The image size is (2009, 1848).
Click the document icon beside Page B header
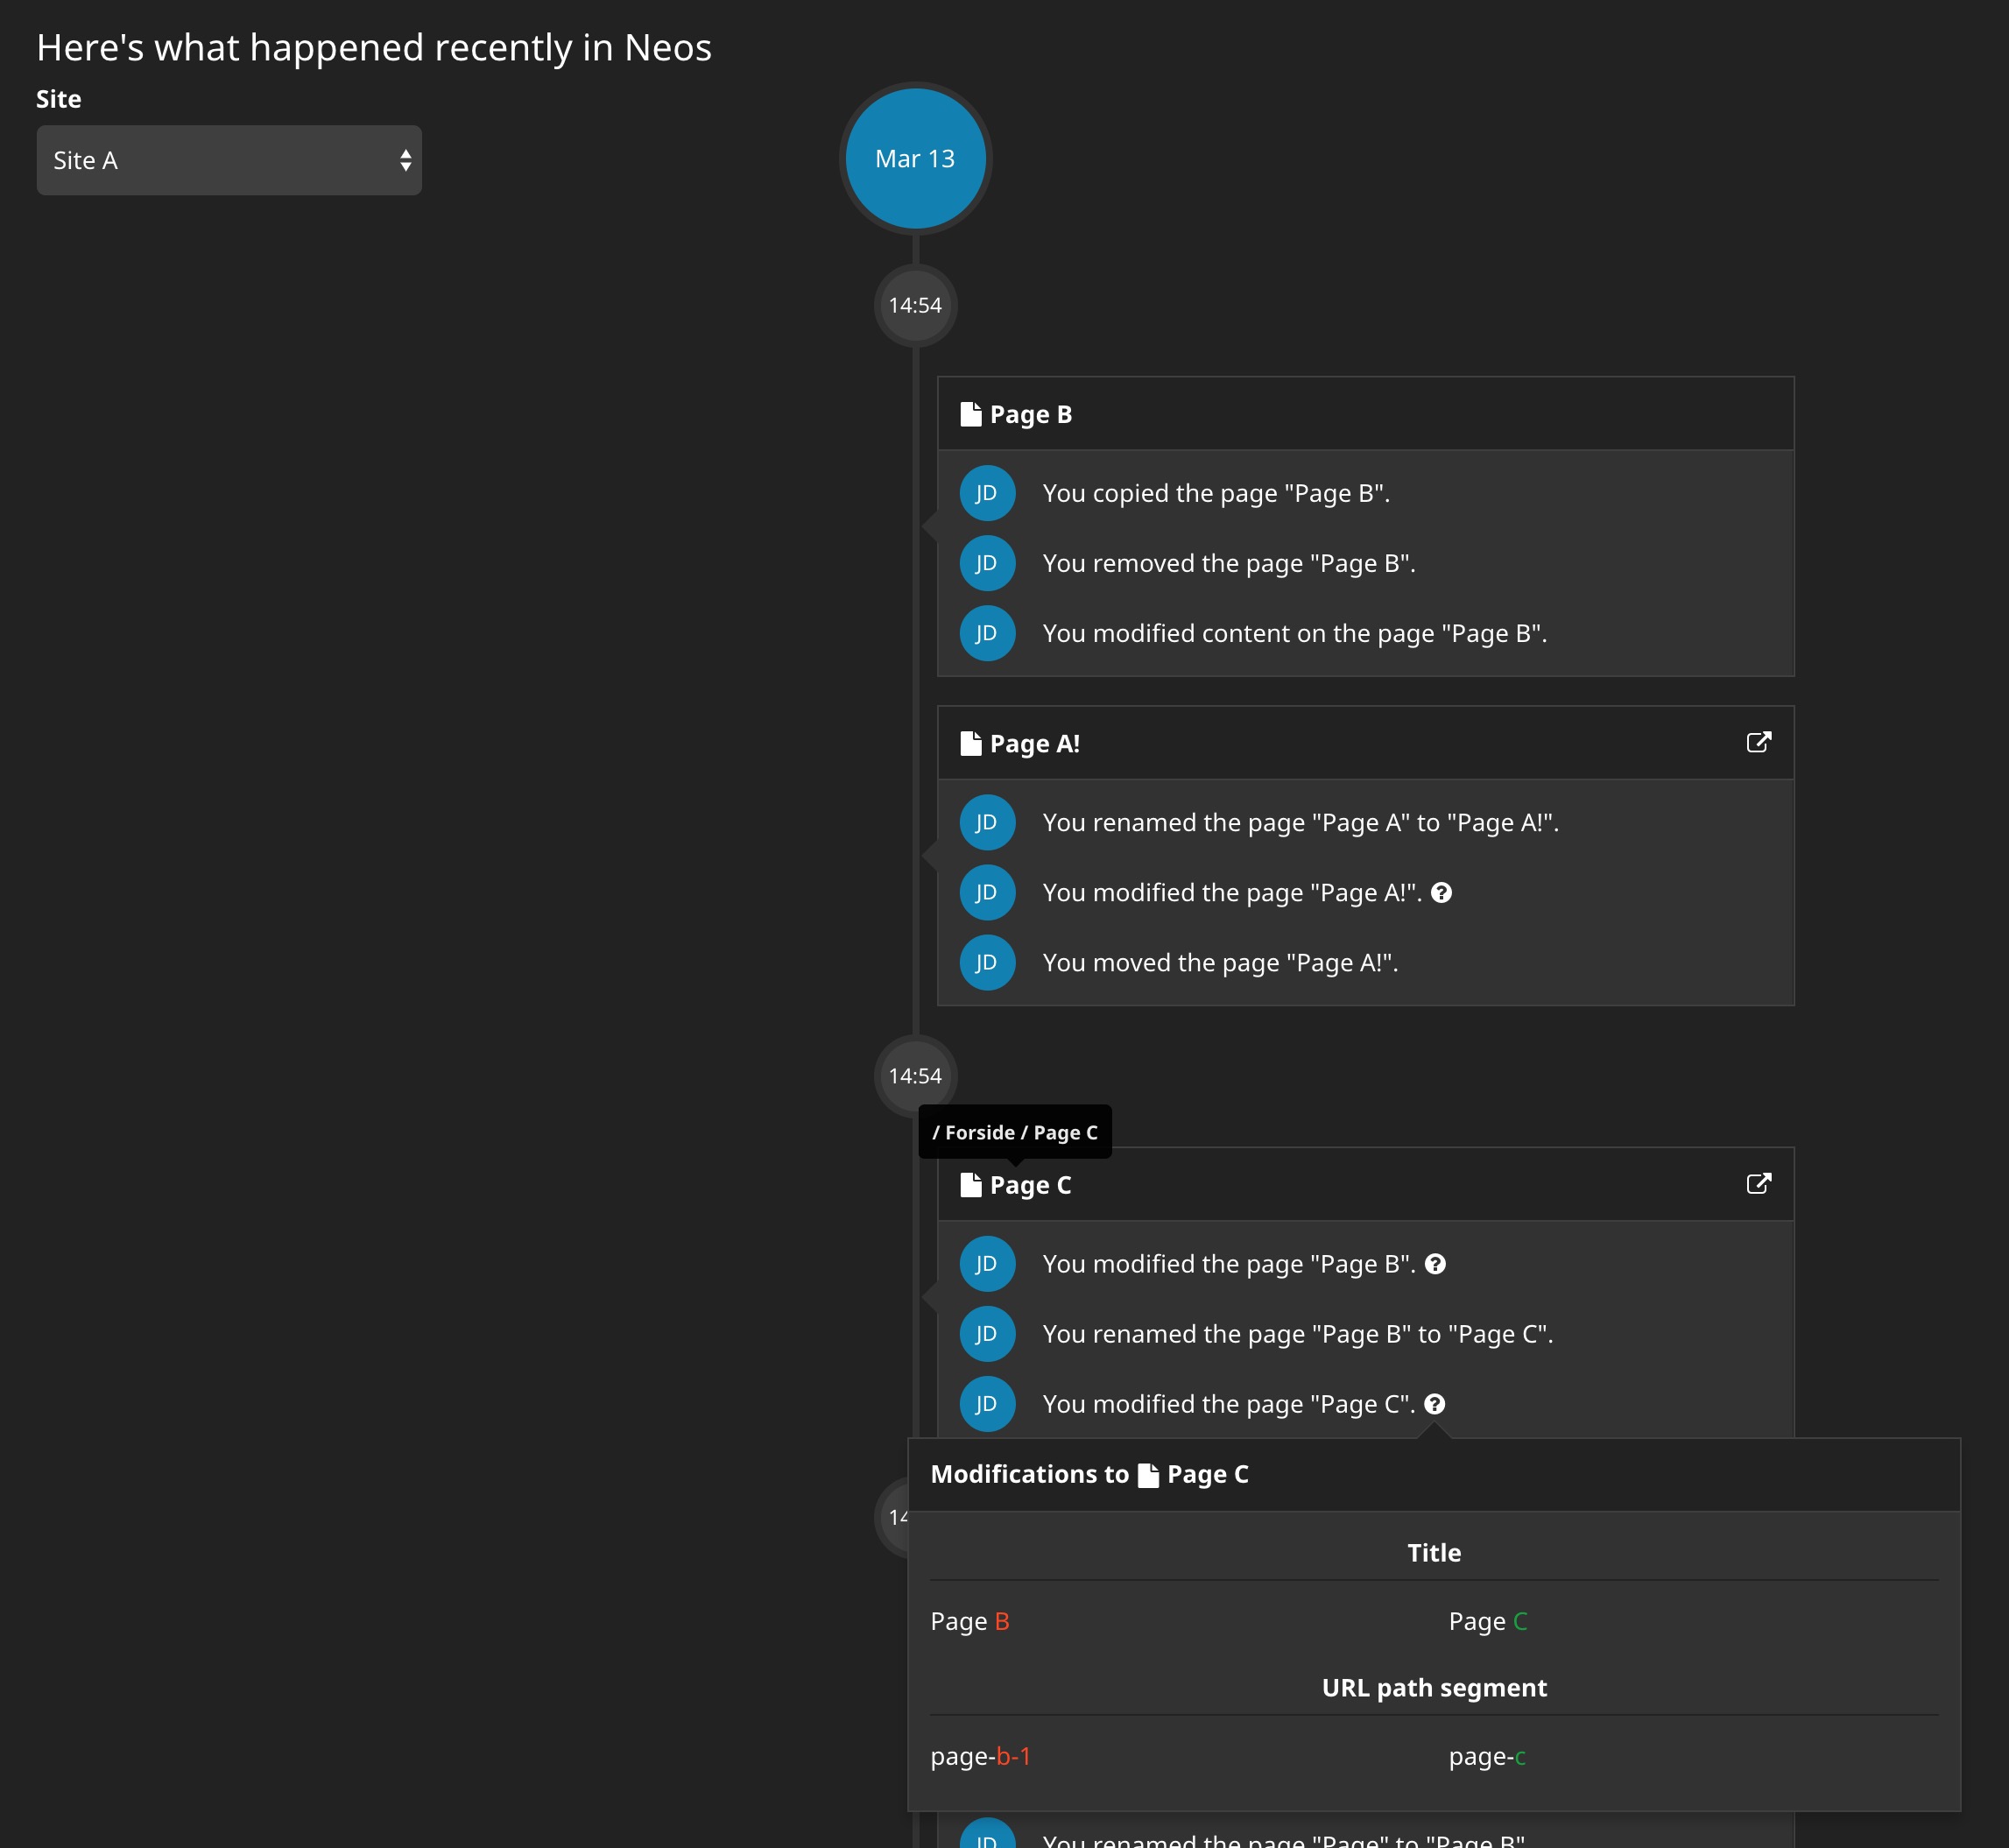tap(970, 414)
